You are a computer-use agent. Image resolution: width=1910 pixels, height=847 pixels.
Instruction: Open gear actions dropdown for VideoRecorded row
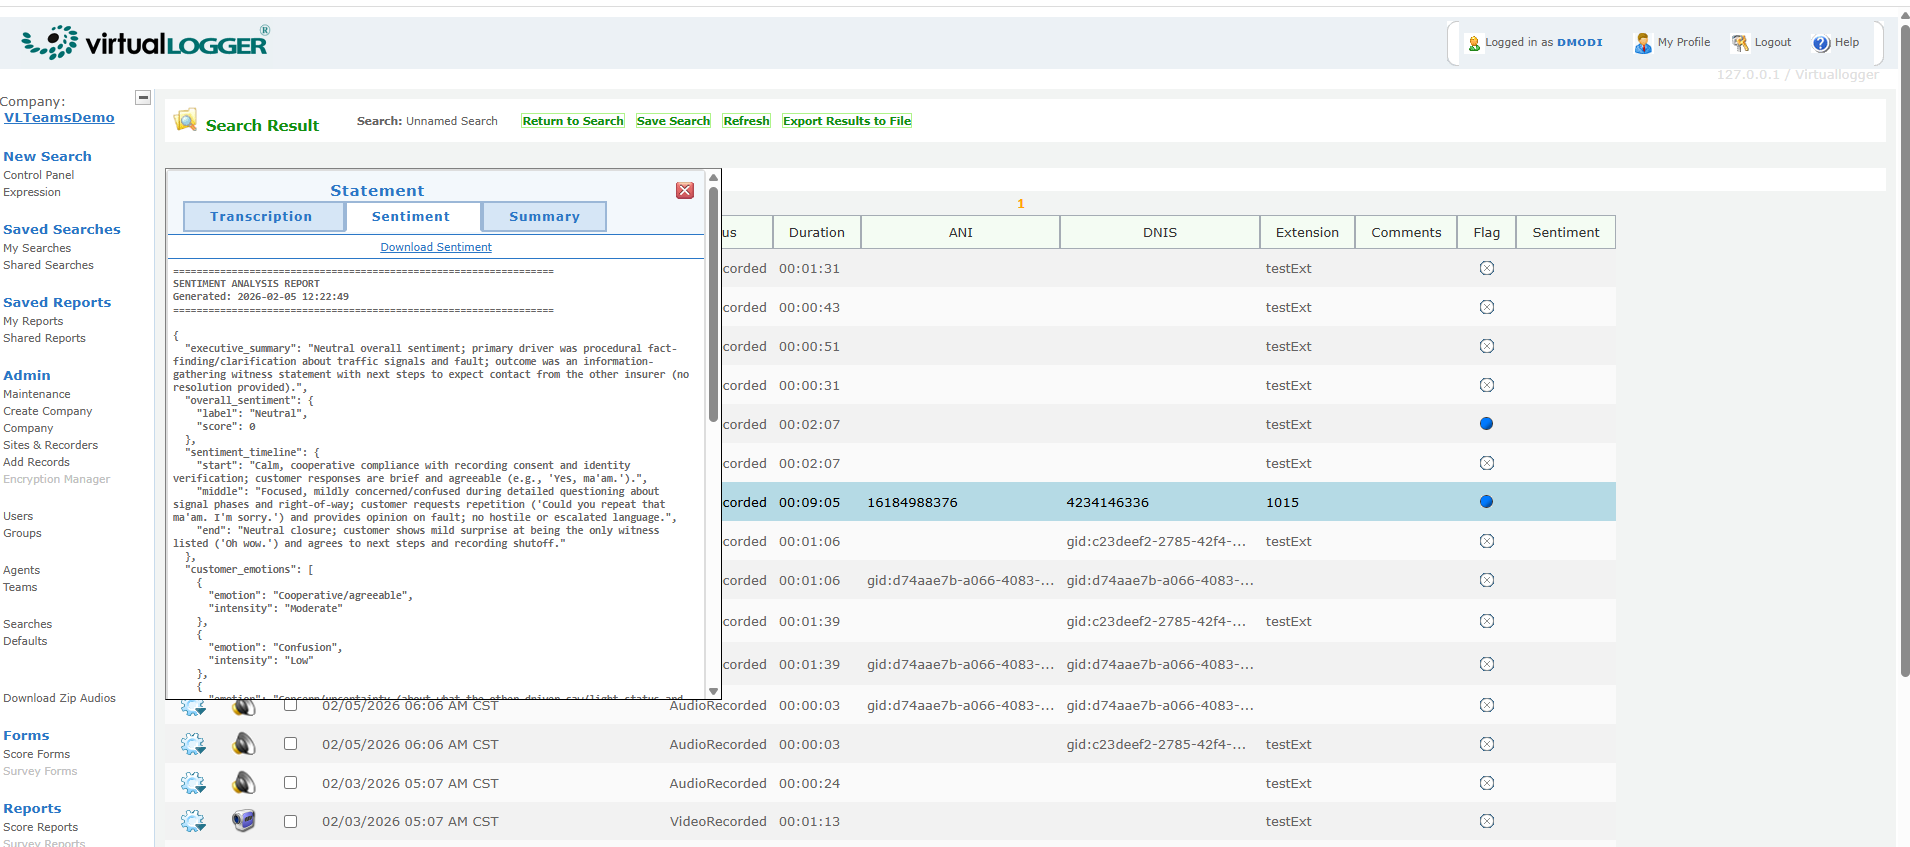click(193, 821)
